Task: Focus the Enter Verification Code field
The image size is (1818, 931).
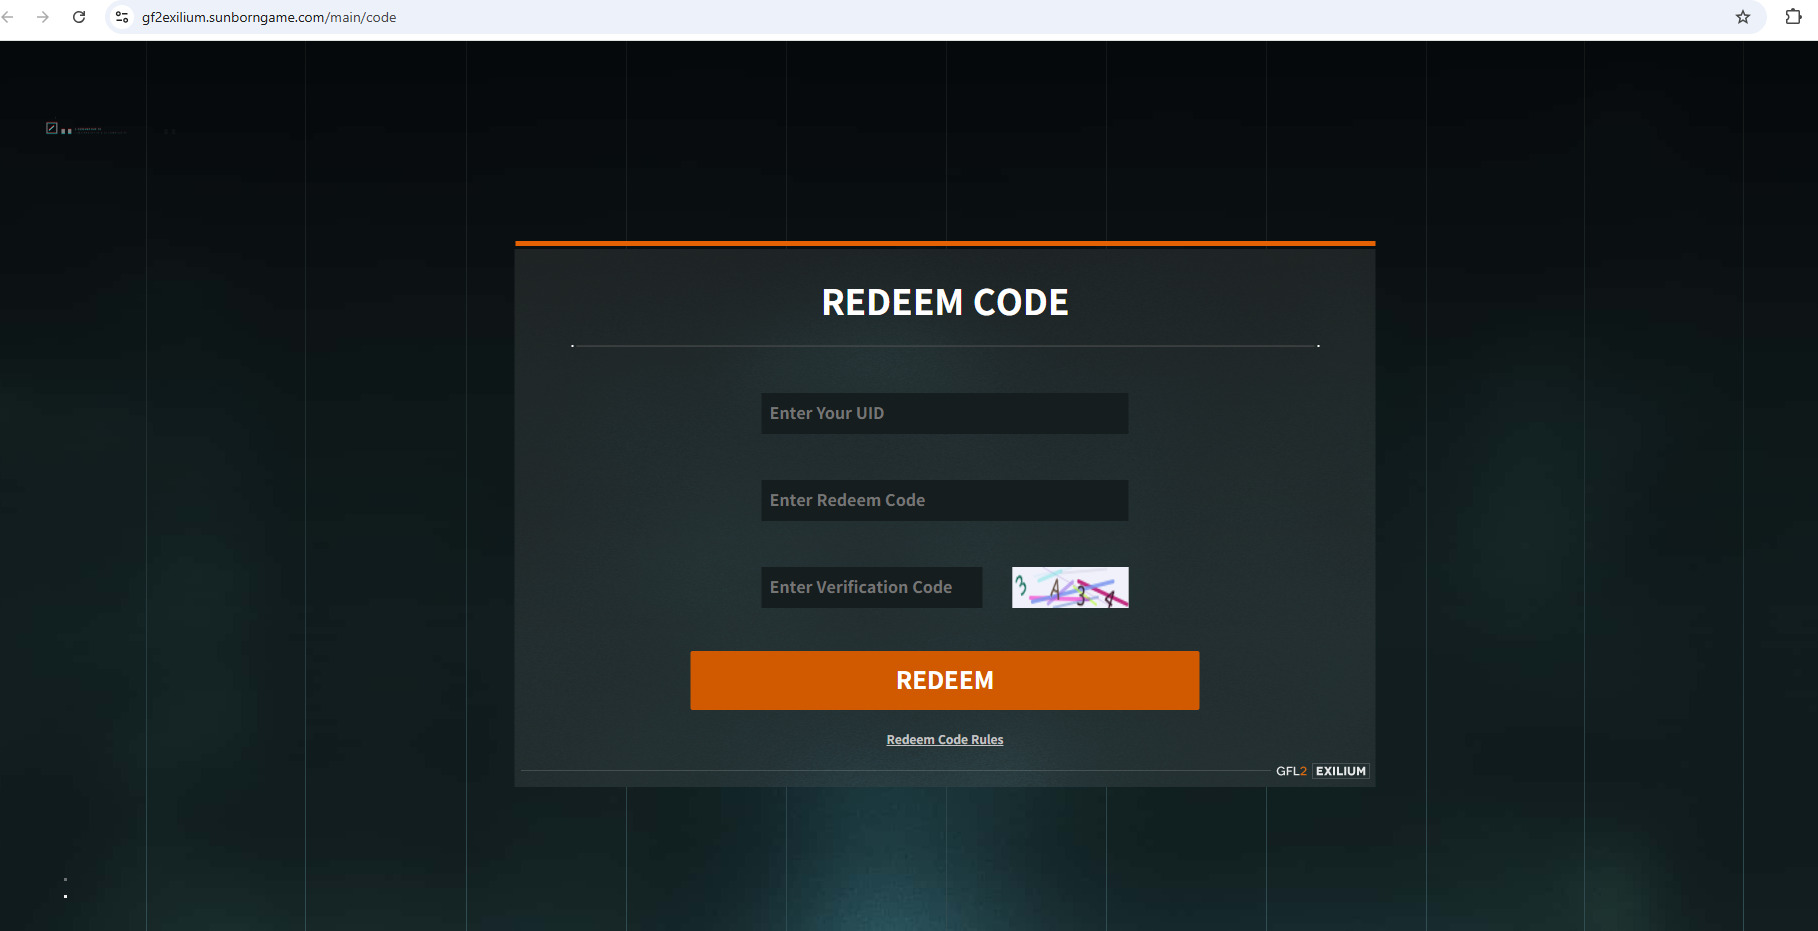Action: pos(871,587)
